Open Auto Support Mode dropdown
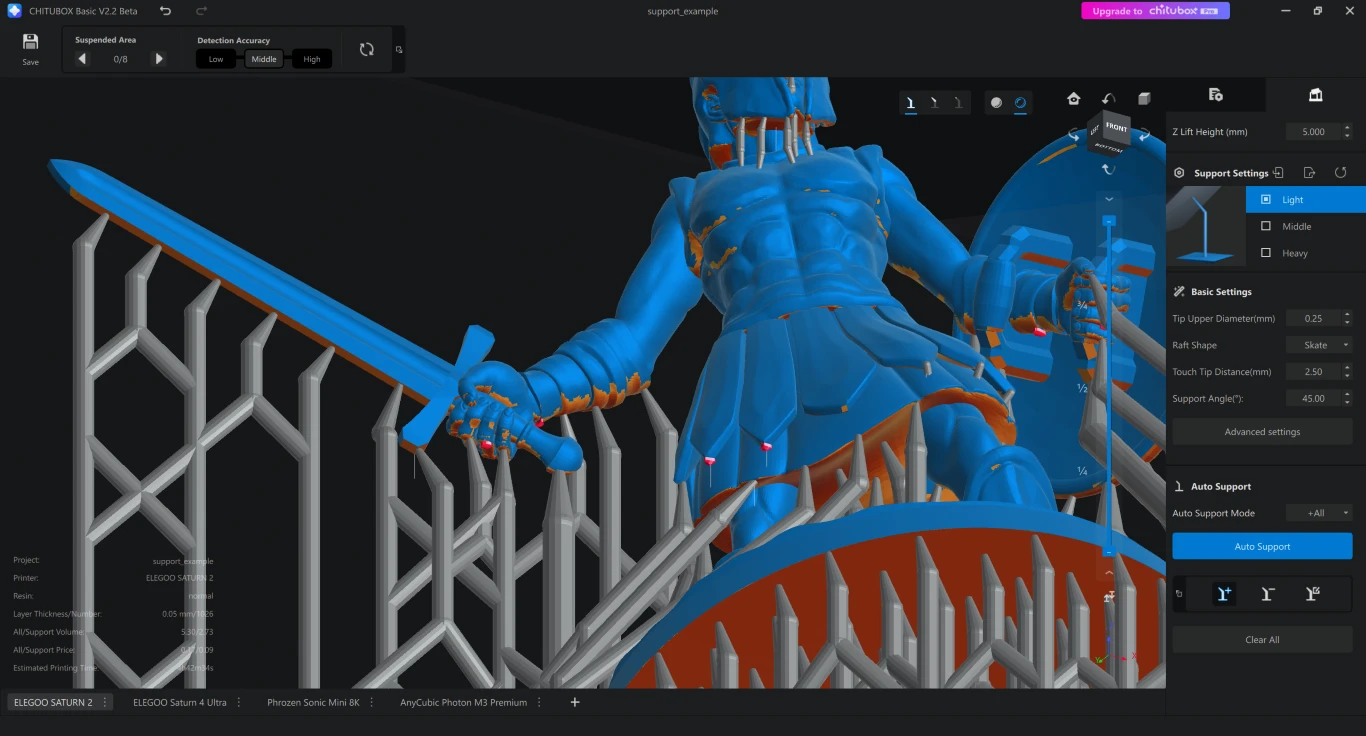The image size is (1366, 736). click(1319, 513)
